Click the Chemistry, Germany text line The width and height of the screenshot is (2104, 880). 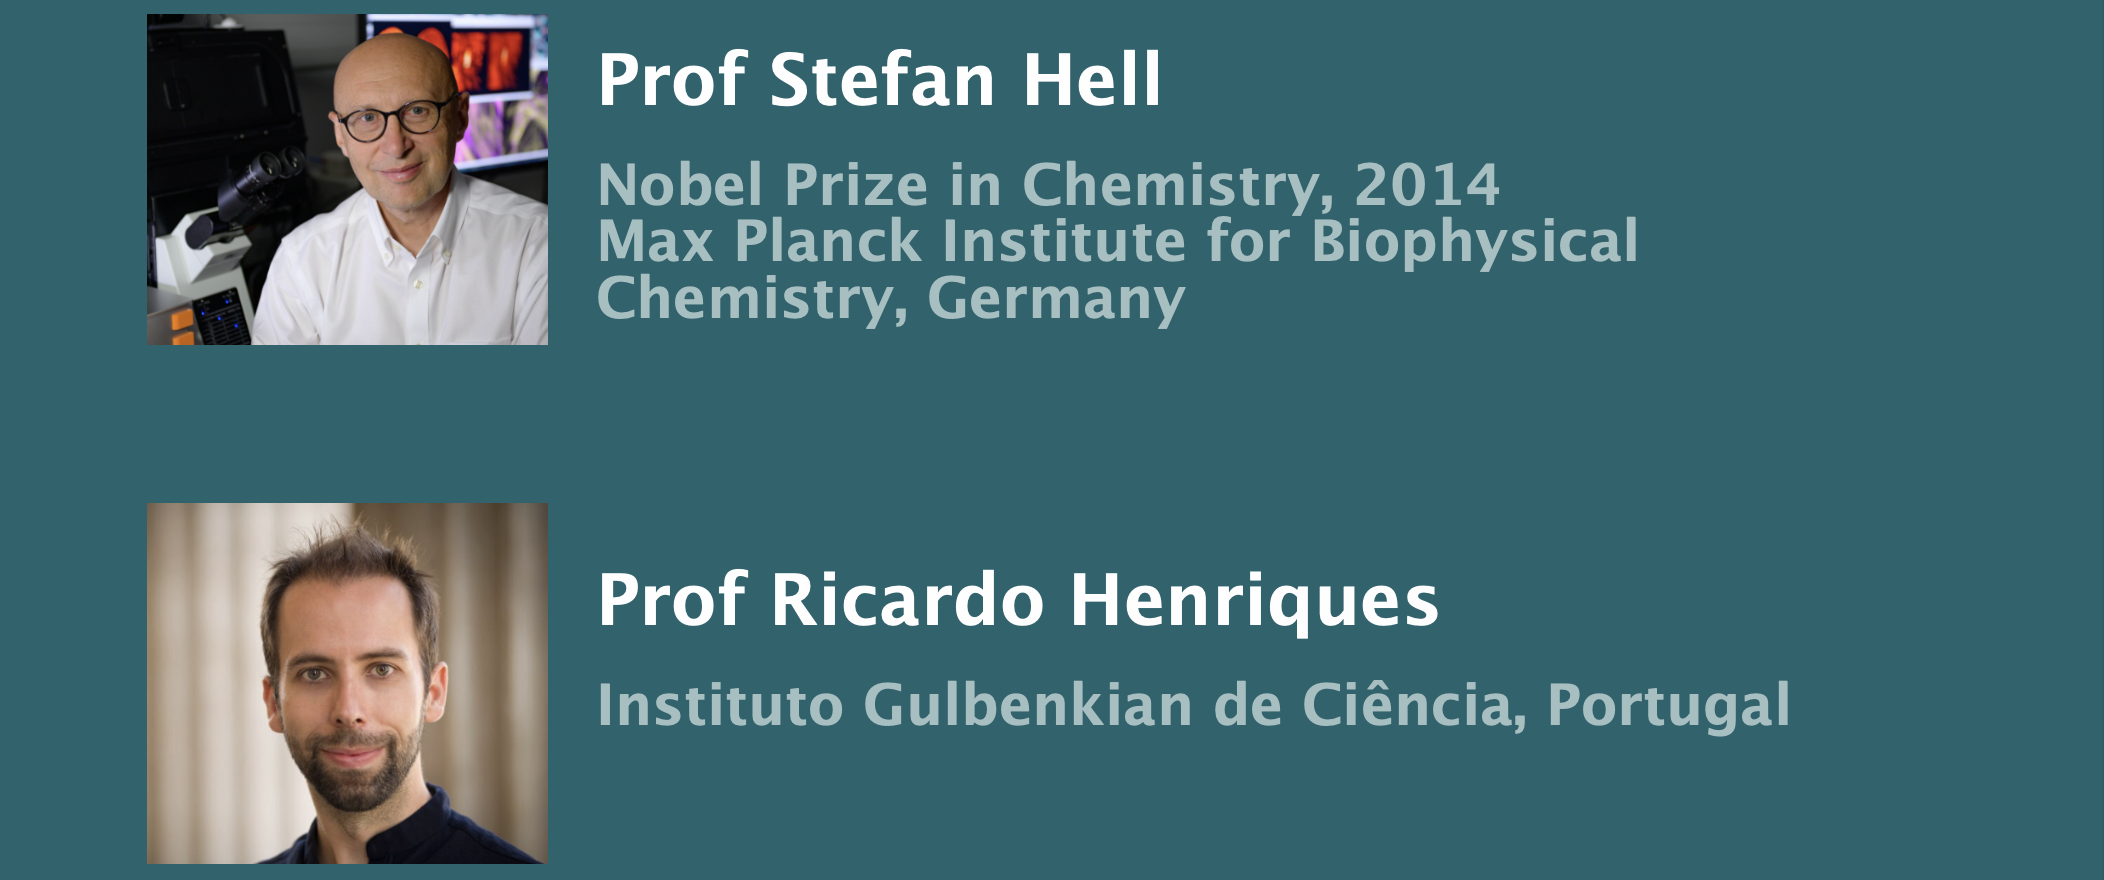(x=891, y=299)
